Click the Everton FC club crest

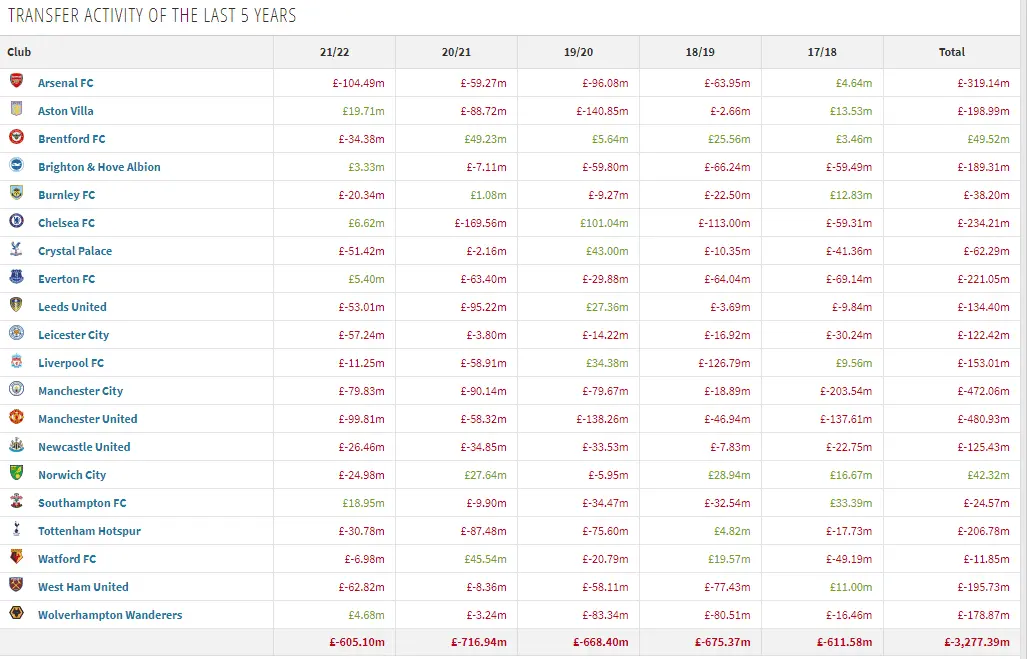tap(16, 278)
